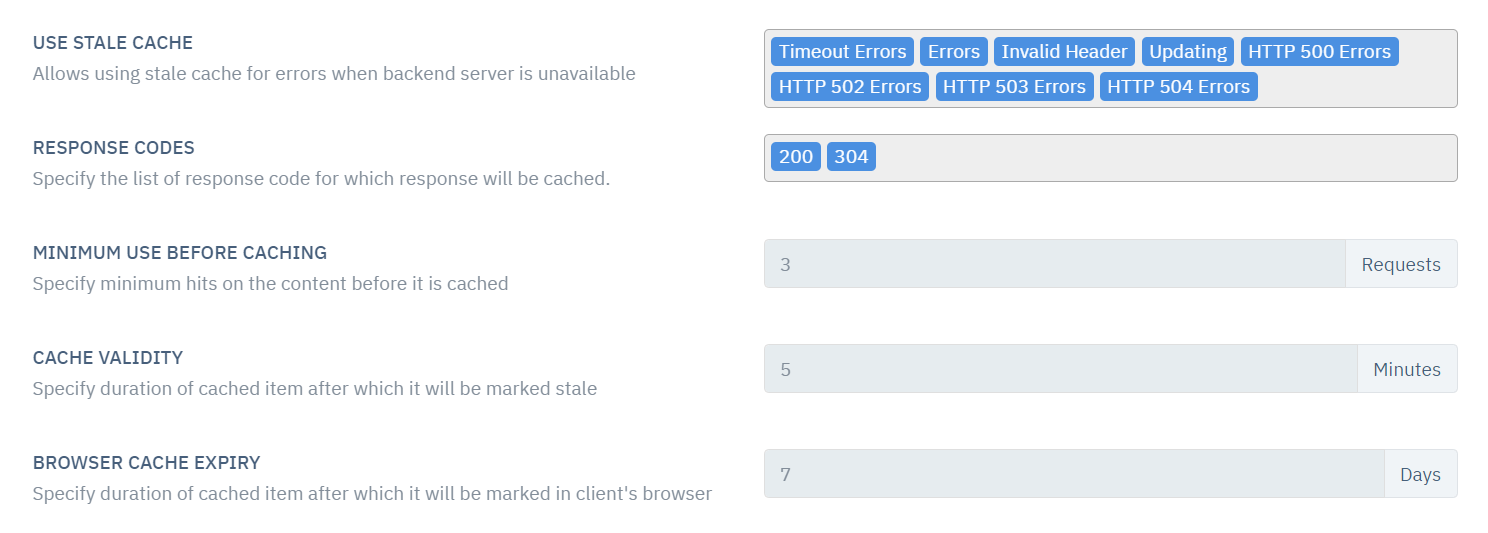Click the Days unit addon
This screenshot has height=533, width=1488.
pos(1420,474)
